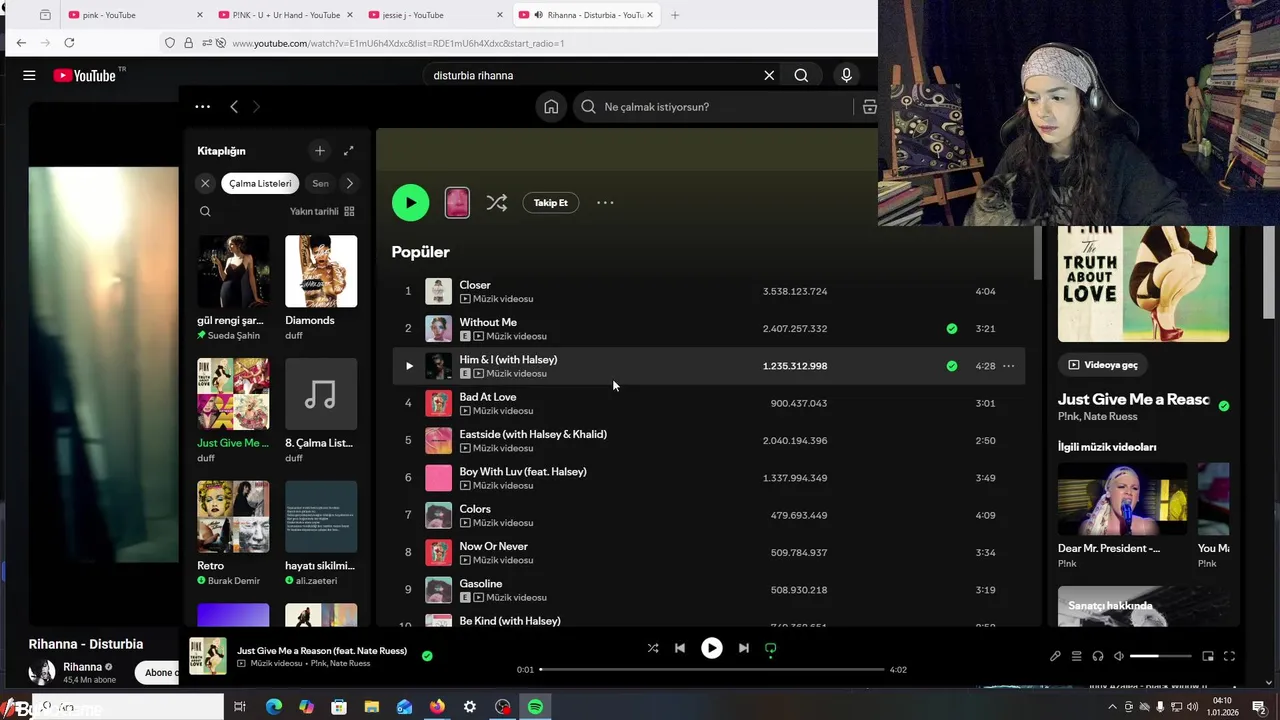Screen dimensions: 1280x720
Task: Open the Diamonds playlist
Action: [321, 288]
